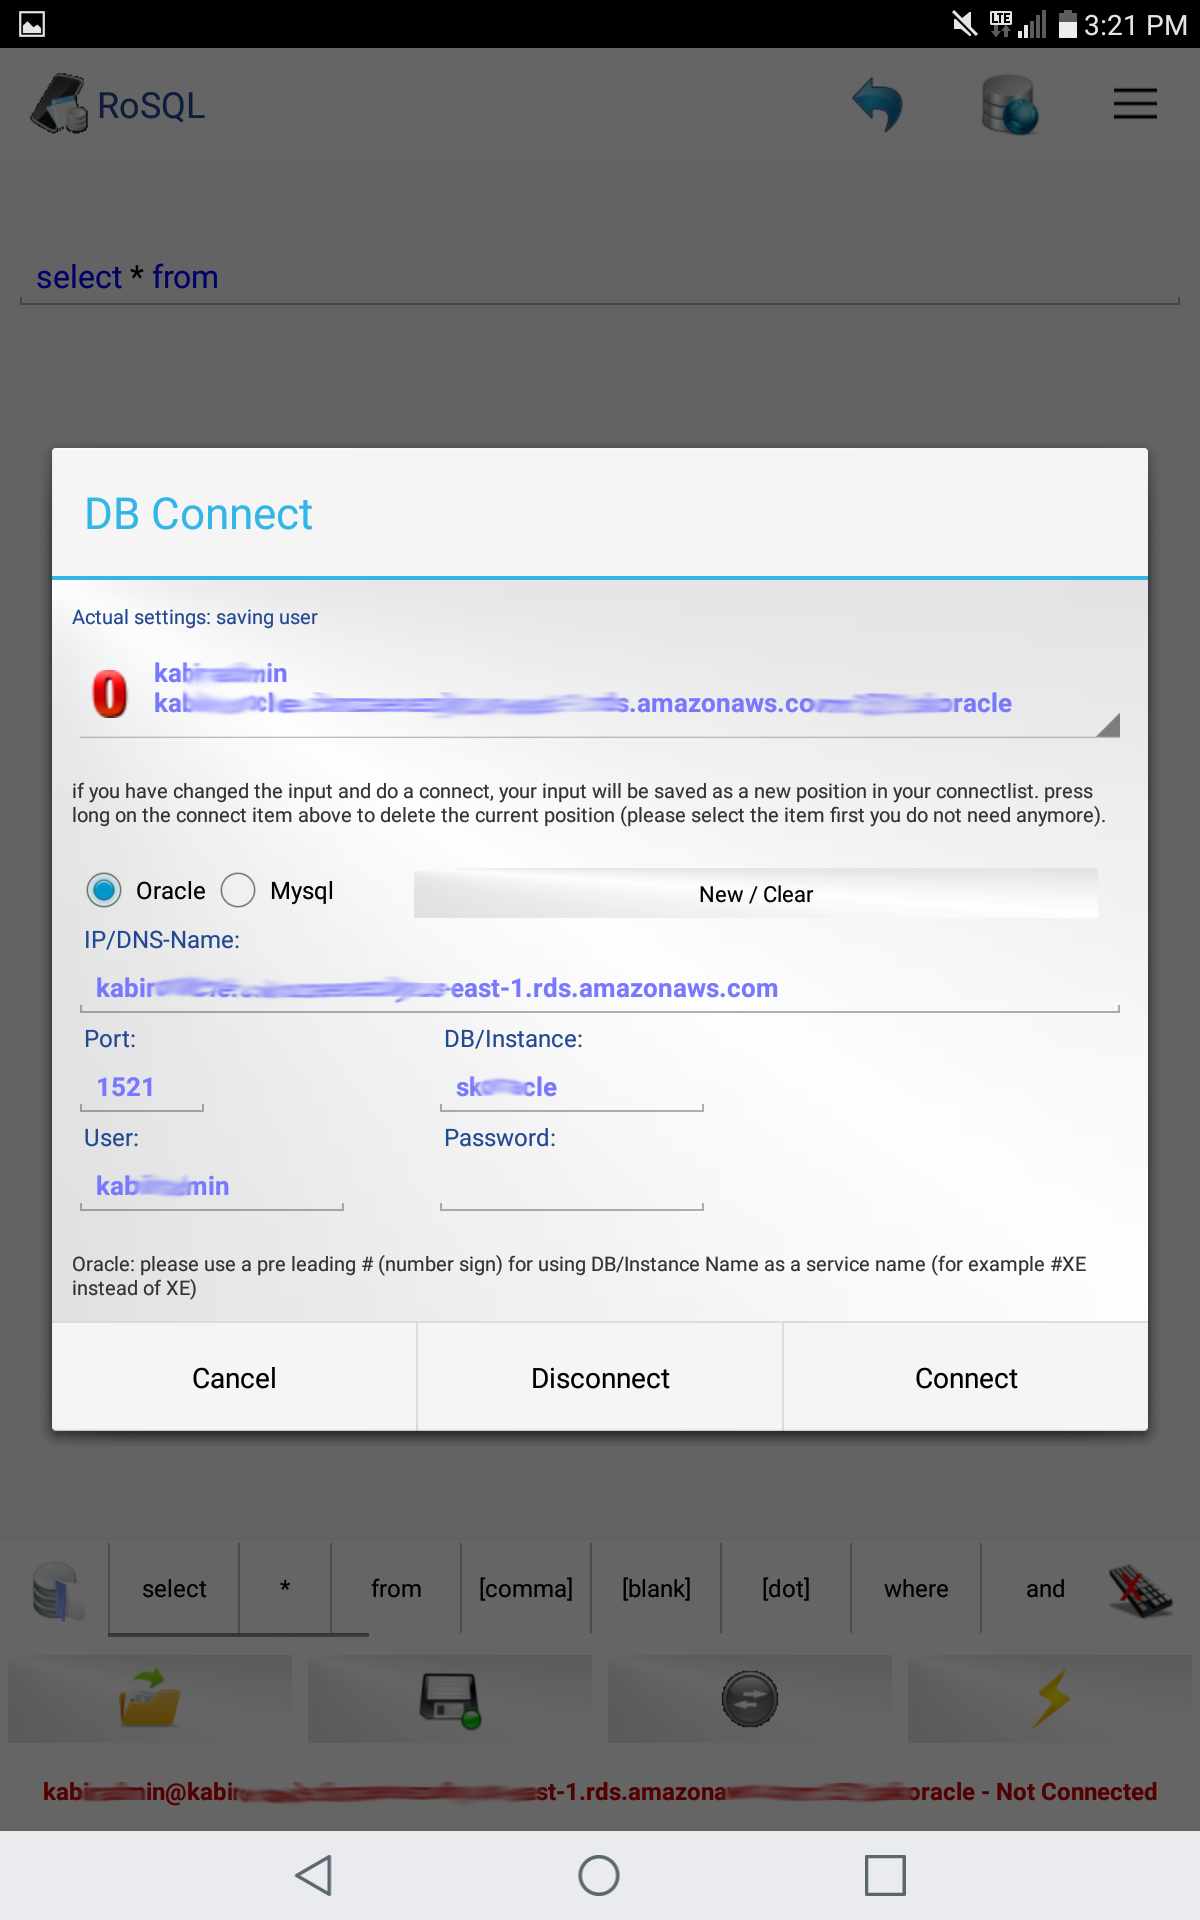
Task: Tap the blue undo arrow icon
Action: [878, 104]
